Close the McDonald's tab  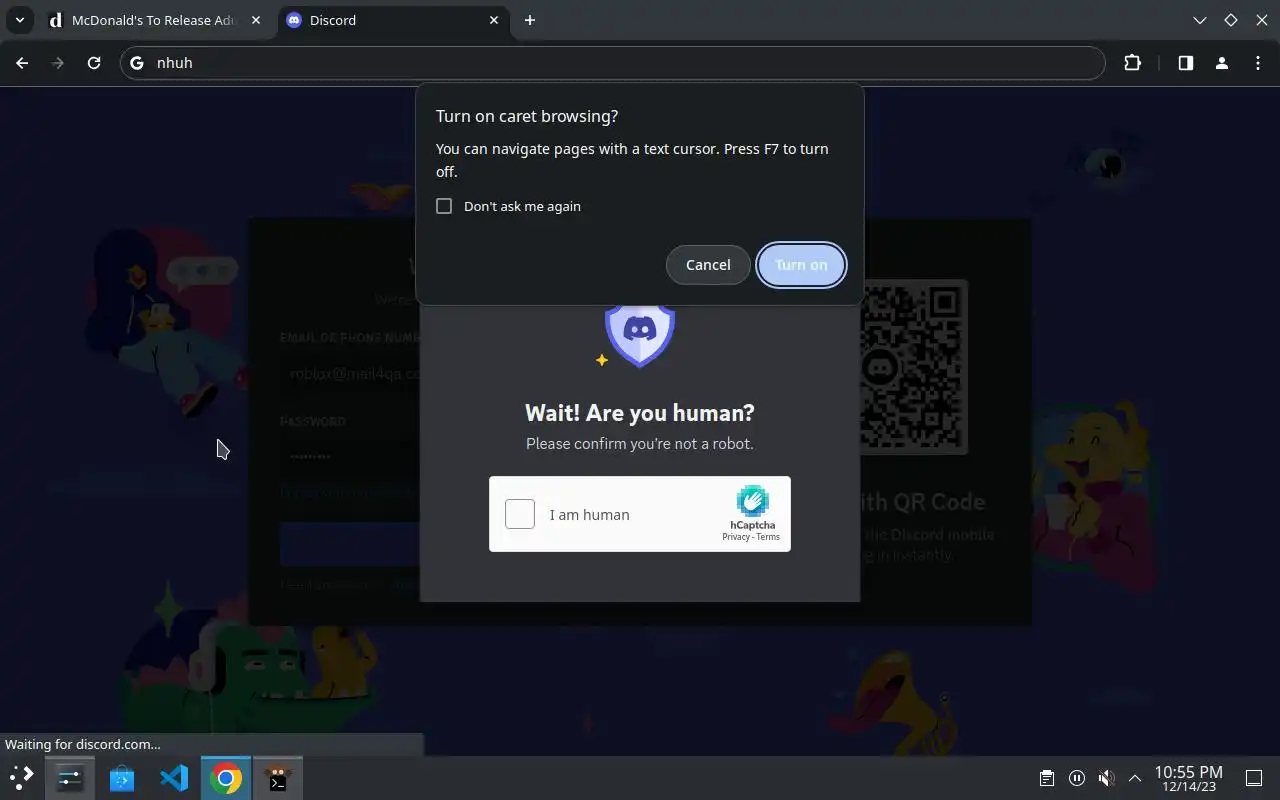[x=257, y=20]
